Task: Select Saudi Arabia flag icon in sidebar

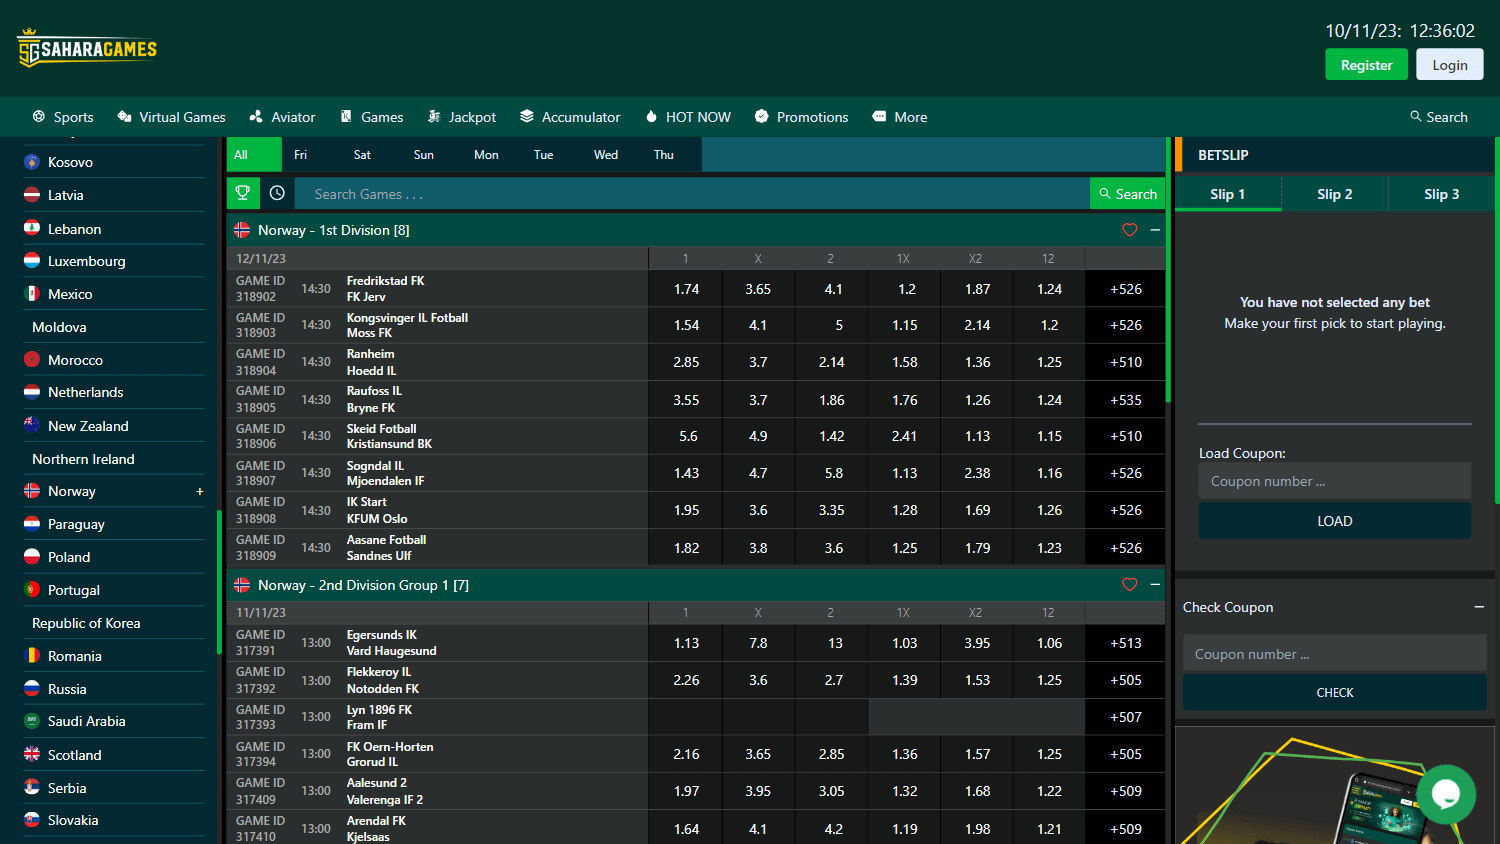Action: [x=32, y=721]
